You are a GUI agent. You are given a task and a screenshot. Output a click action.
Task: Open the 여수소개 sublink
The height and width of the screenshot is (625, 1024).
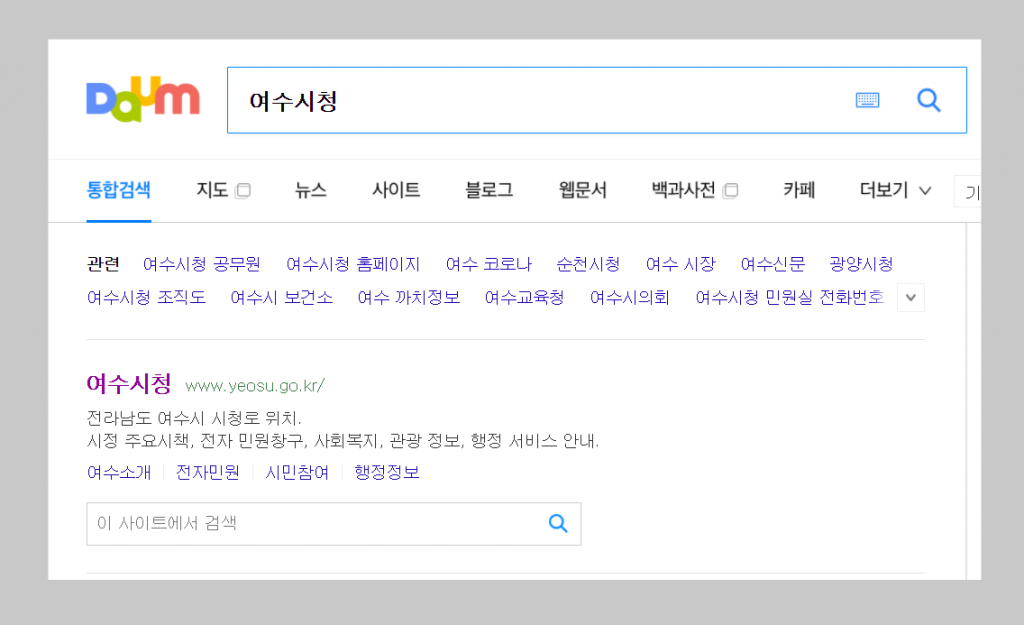point(119,472)
